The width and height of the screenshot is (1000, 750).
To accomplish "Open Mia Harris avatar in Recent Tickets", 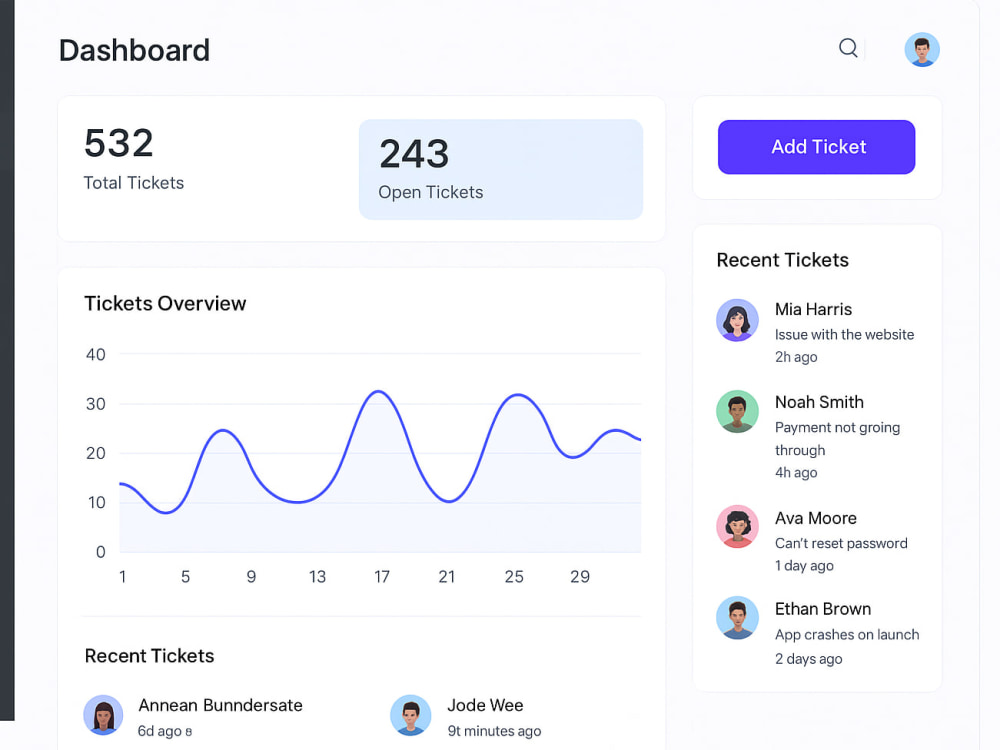I will 737,320.
